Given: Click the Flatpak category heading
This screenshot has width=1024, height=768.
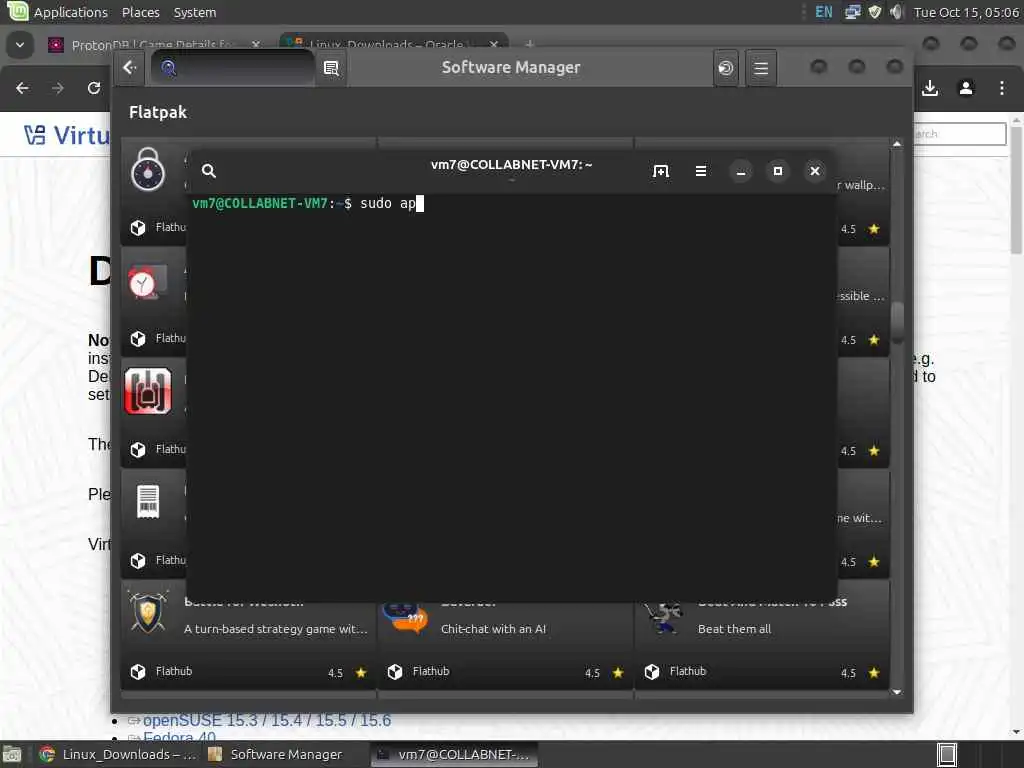Looking at the screenshot, I should click(x=158, y=112).
